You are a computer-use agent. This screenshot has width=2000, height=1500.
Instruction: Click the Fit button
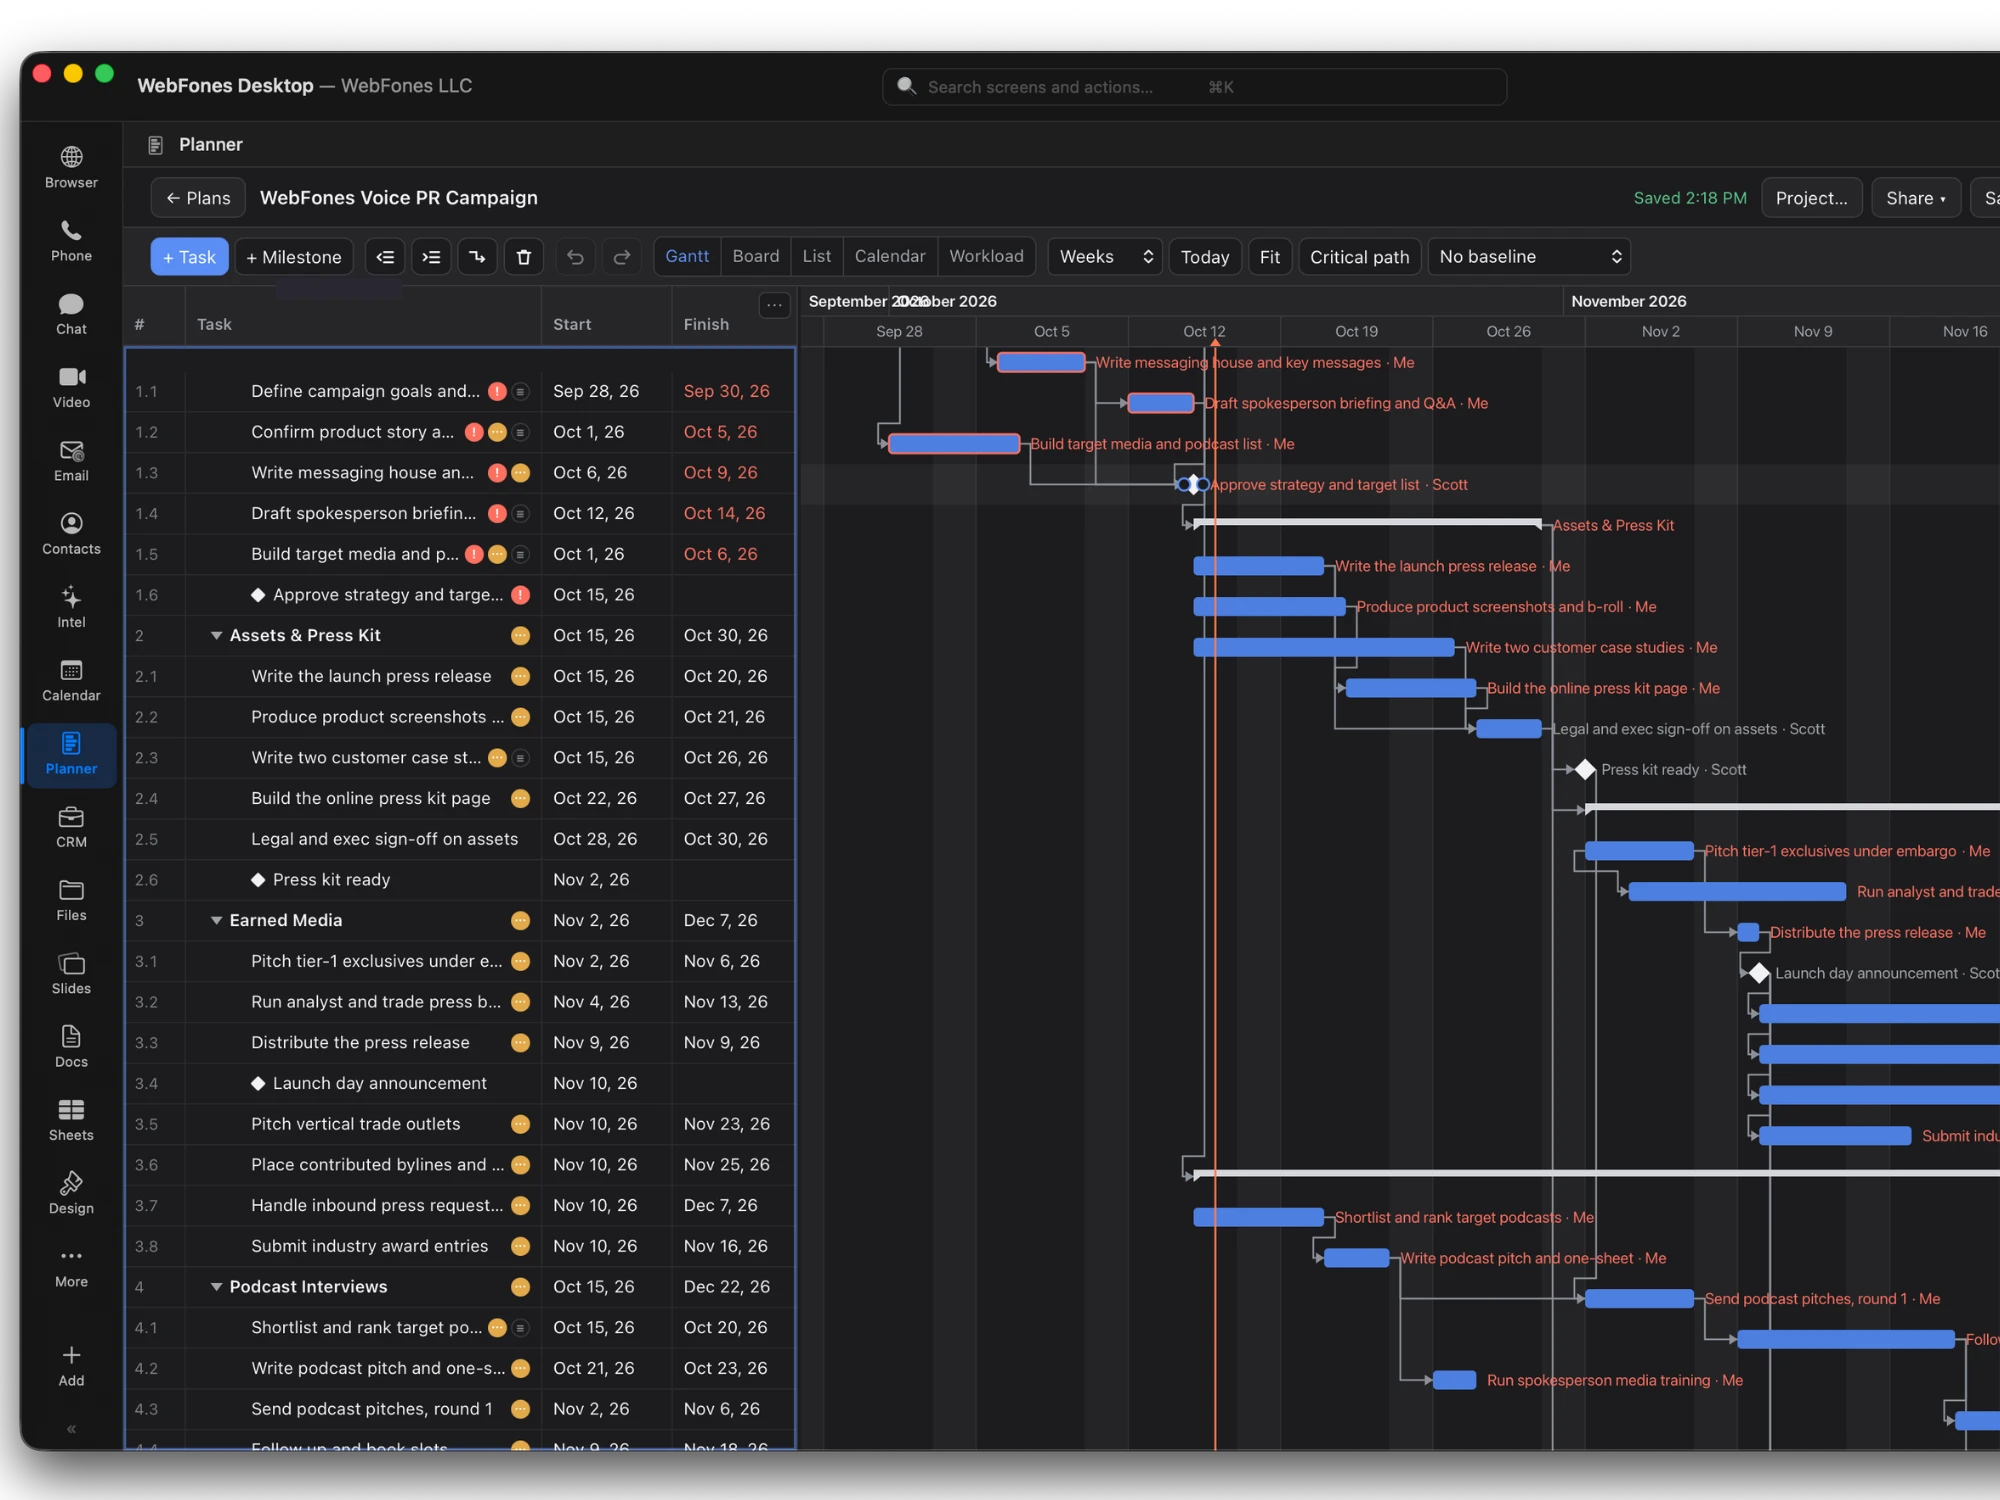[x=1270, y=257]
